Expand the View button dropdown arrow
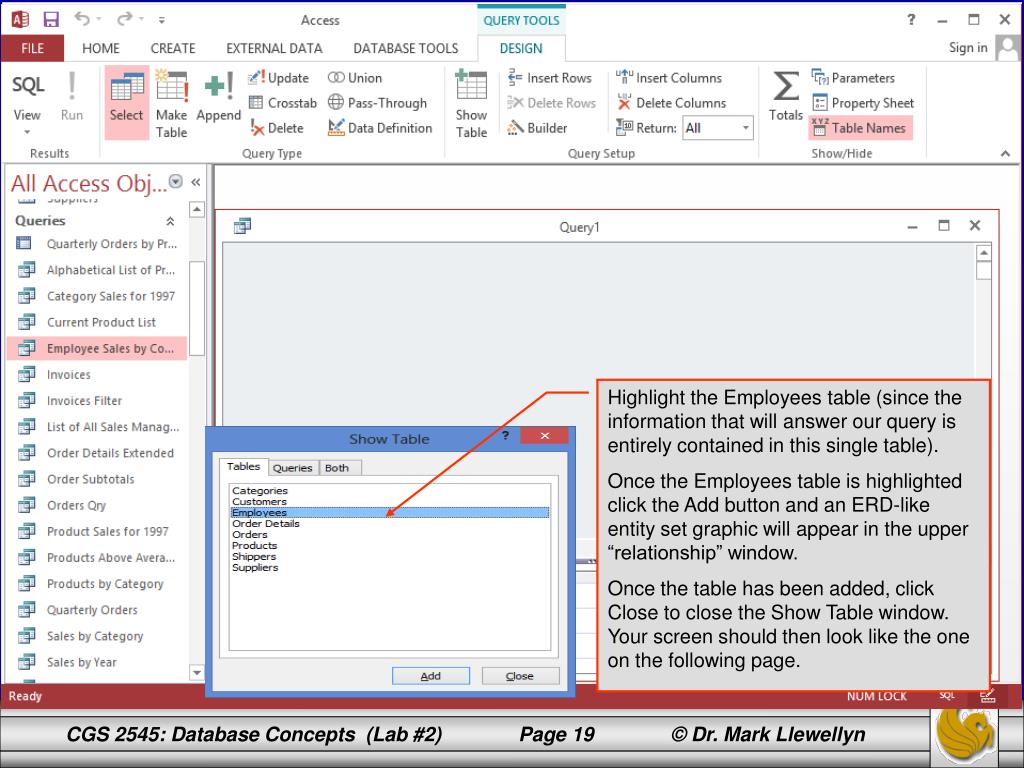This screenshot has height=768, width=1024. pyautogui.click(x=27, y=132)
